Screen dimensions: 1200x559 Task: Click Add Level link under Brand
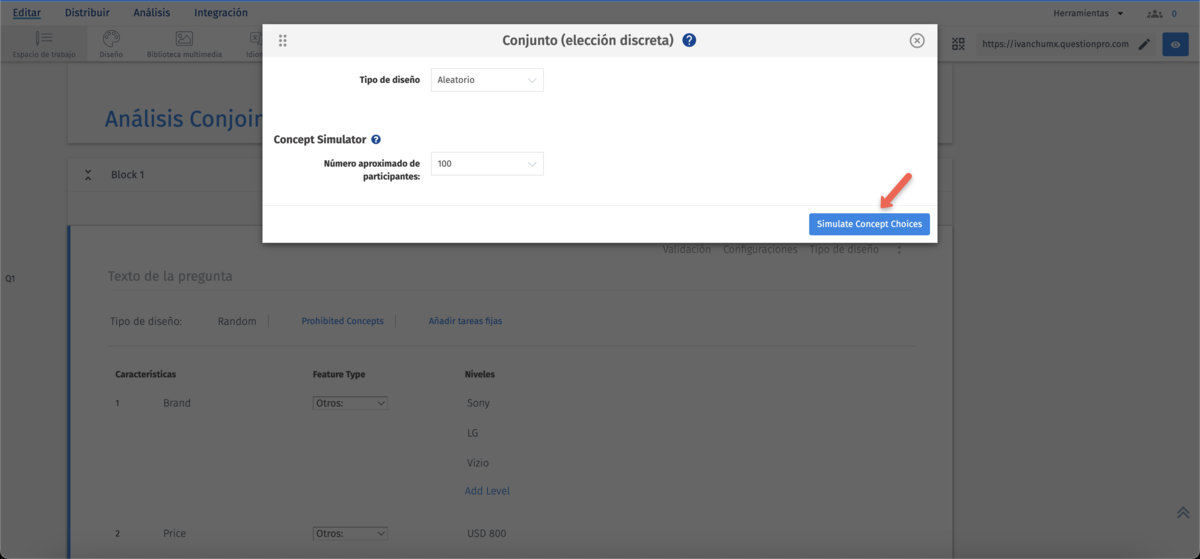click(487, 491)
